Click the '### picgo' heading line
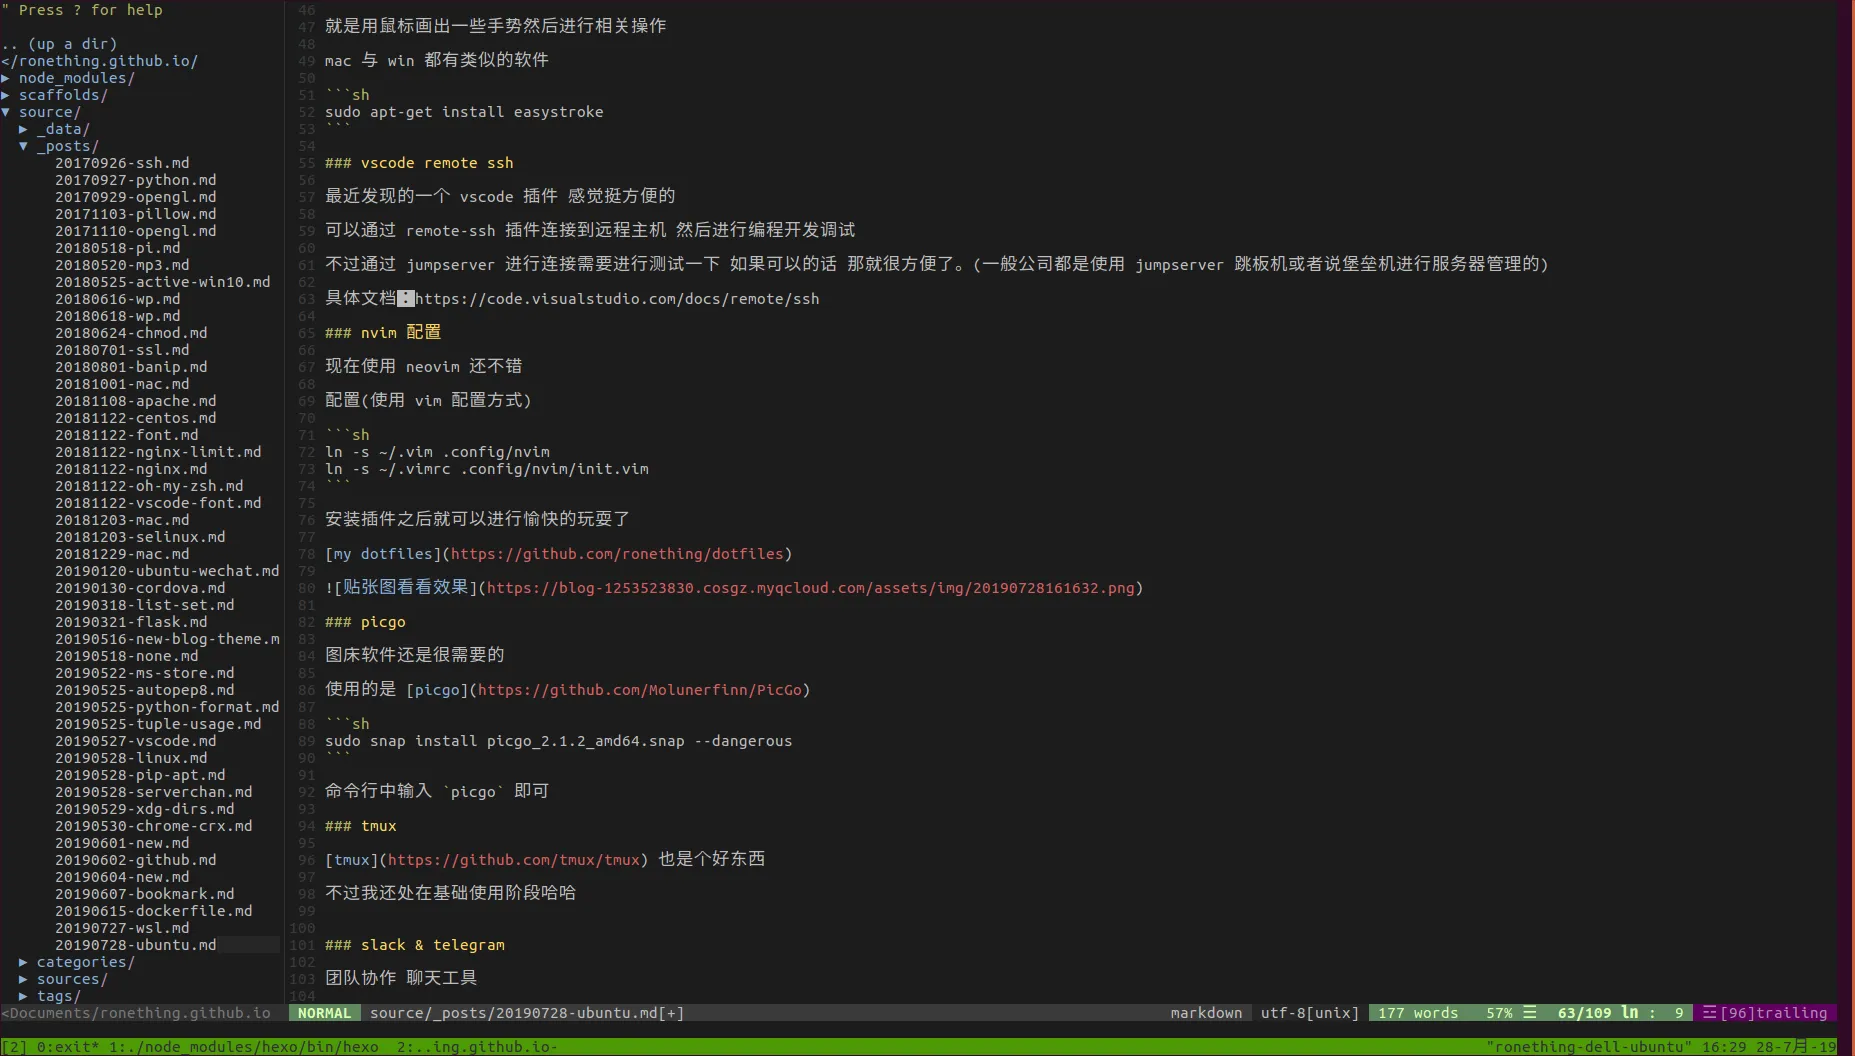Viewport: 1855px width, 1056px height. 365,622
